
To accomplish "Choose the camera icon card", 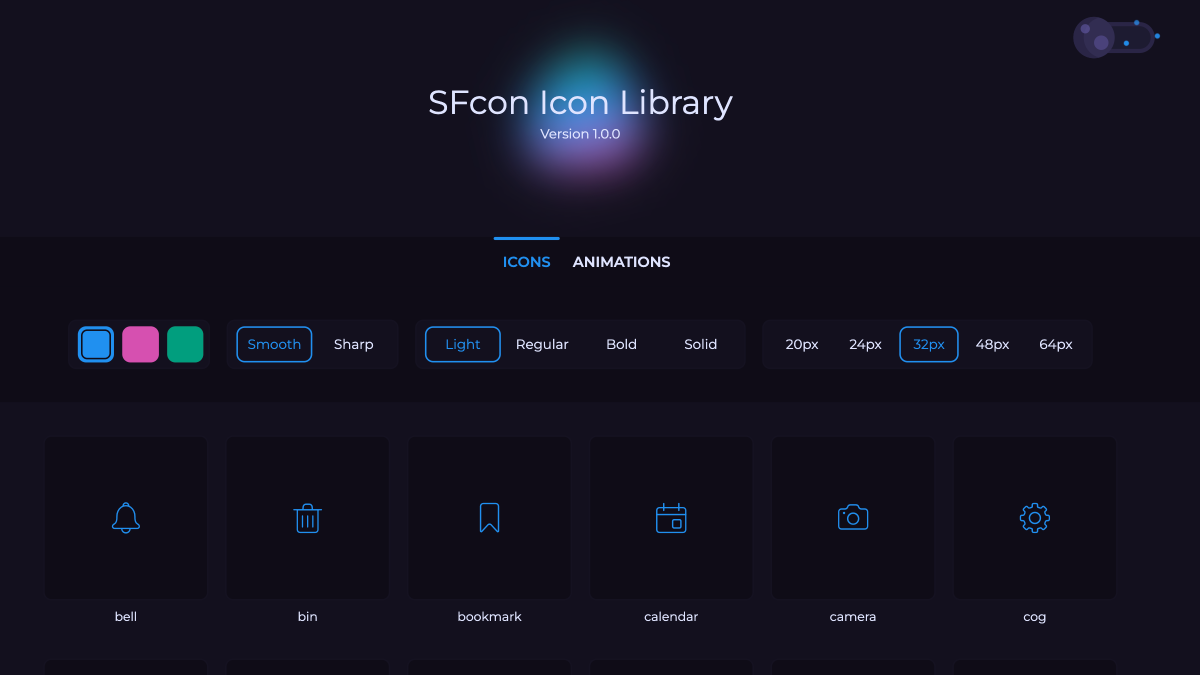I will (x=853, y=518).
